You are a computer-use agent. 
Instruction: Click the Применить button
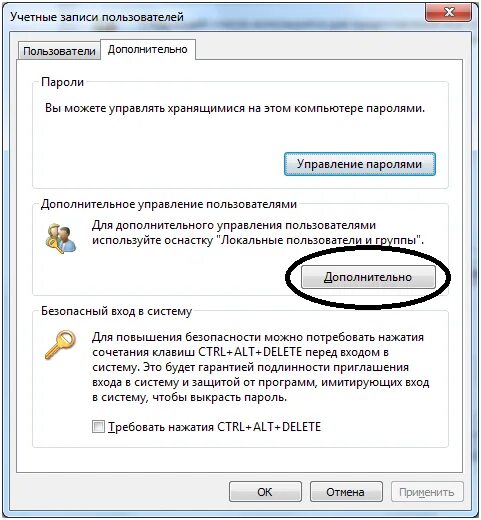[x=427, y=492]
